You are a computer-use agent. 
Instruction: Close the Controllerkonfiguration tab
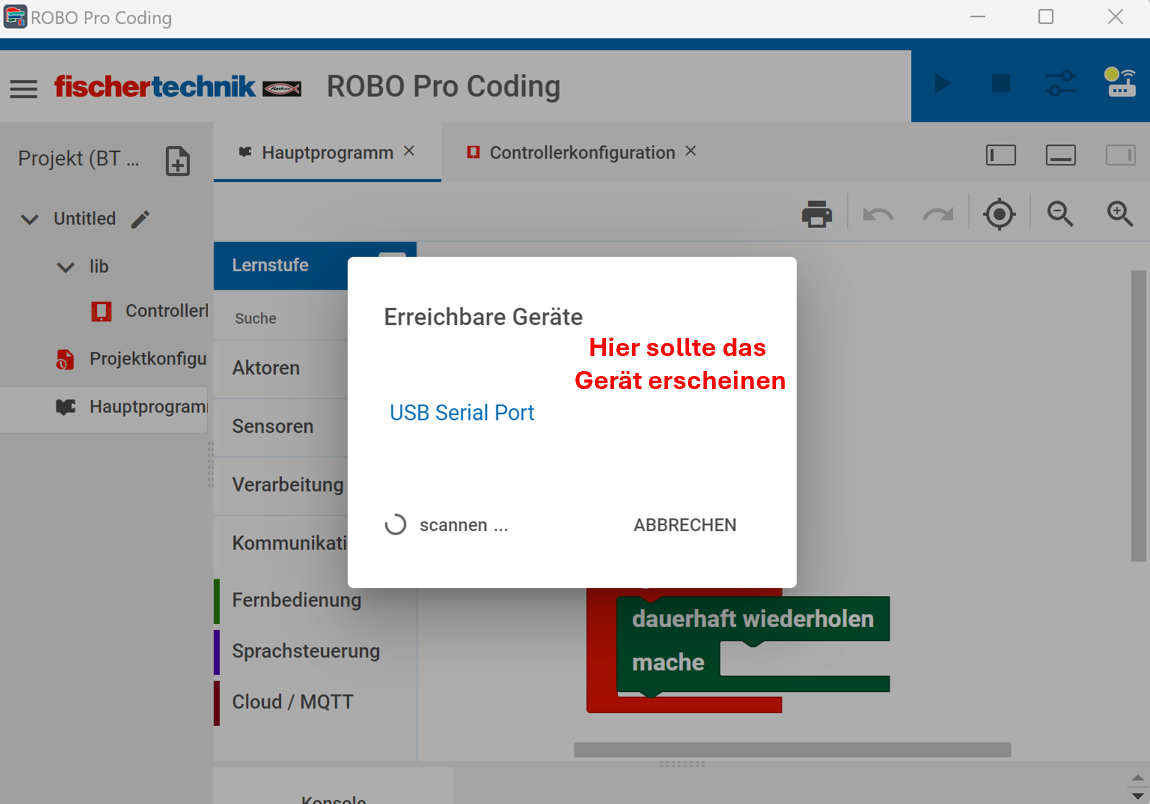tap(691, 151)
